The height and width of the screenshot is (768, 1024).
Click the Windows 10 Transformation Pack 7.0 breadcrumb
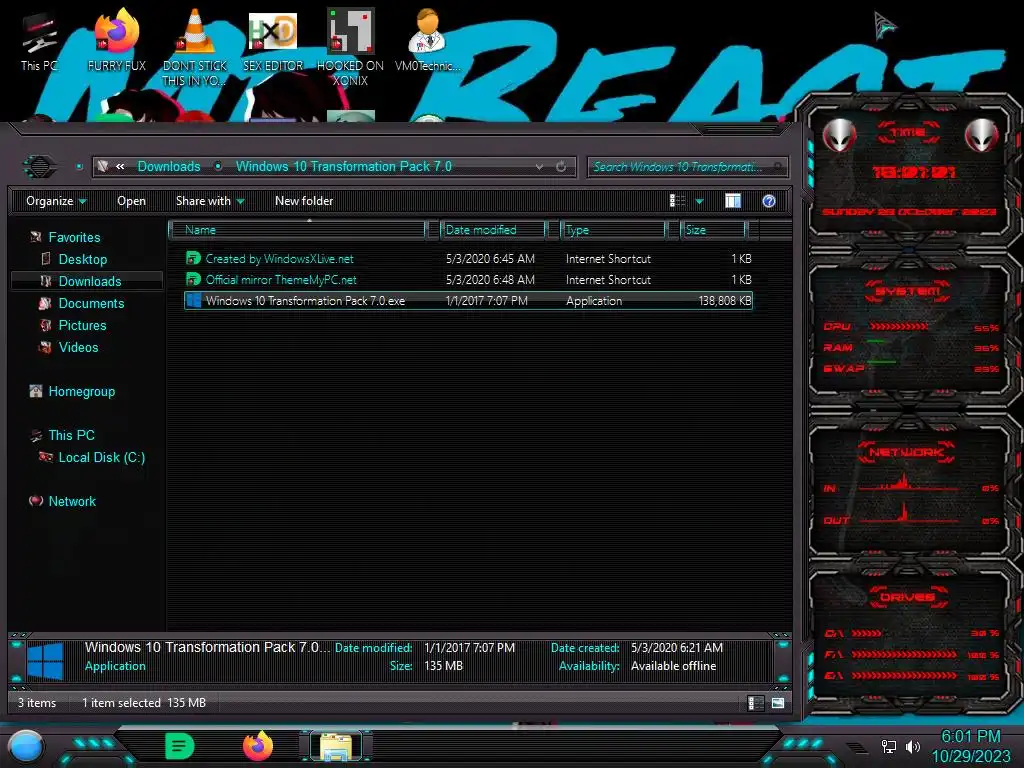coord(344,167)
